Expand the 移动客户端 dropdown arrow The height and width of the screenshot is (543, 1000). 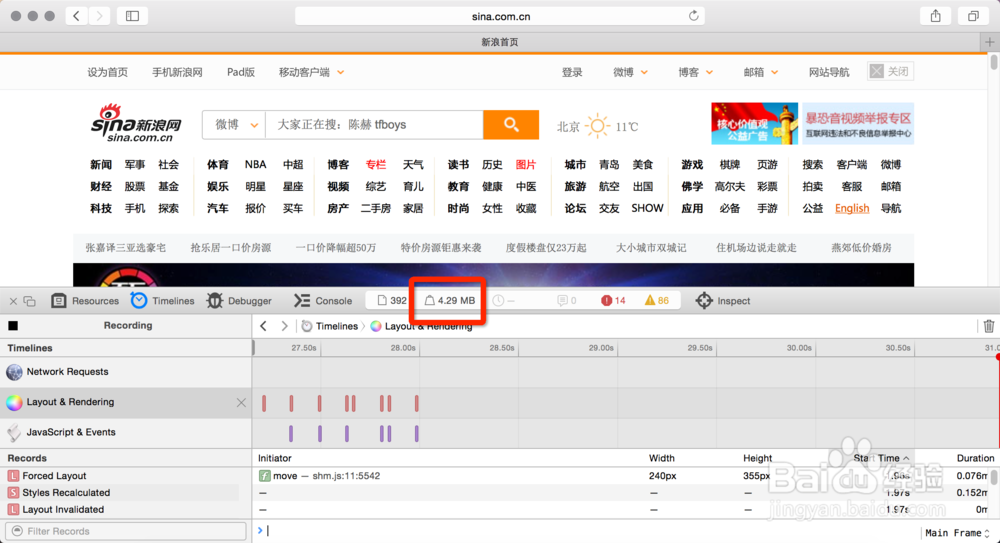click(x=341, y=72)
